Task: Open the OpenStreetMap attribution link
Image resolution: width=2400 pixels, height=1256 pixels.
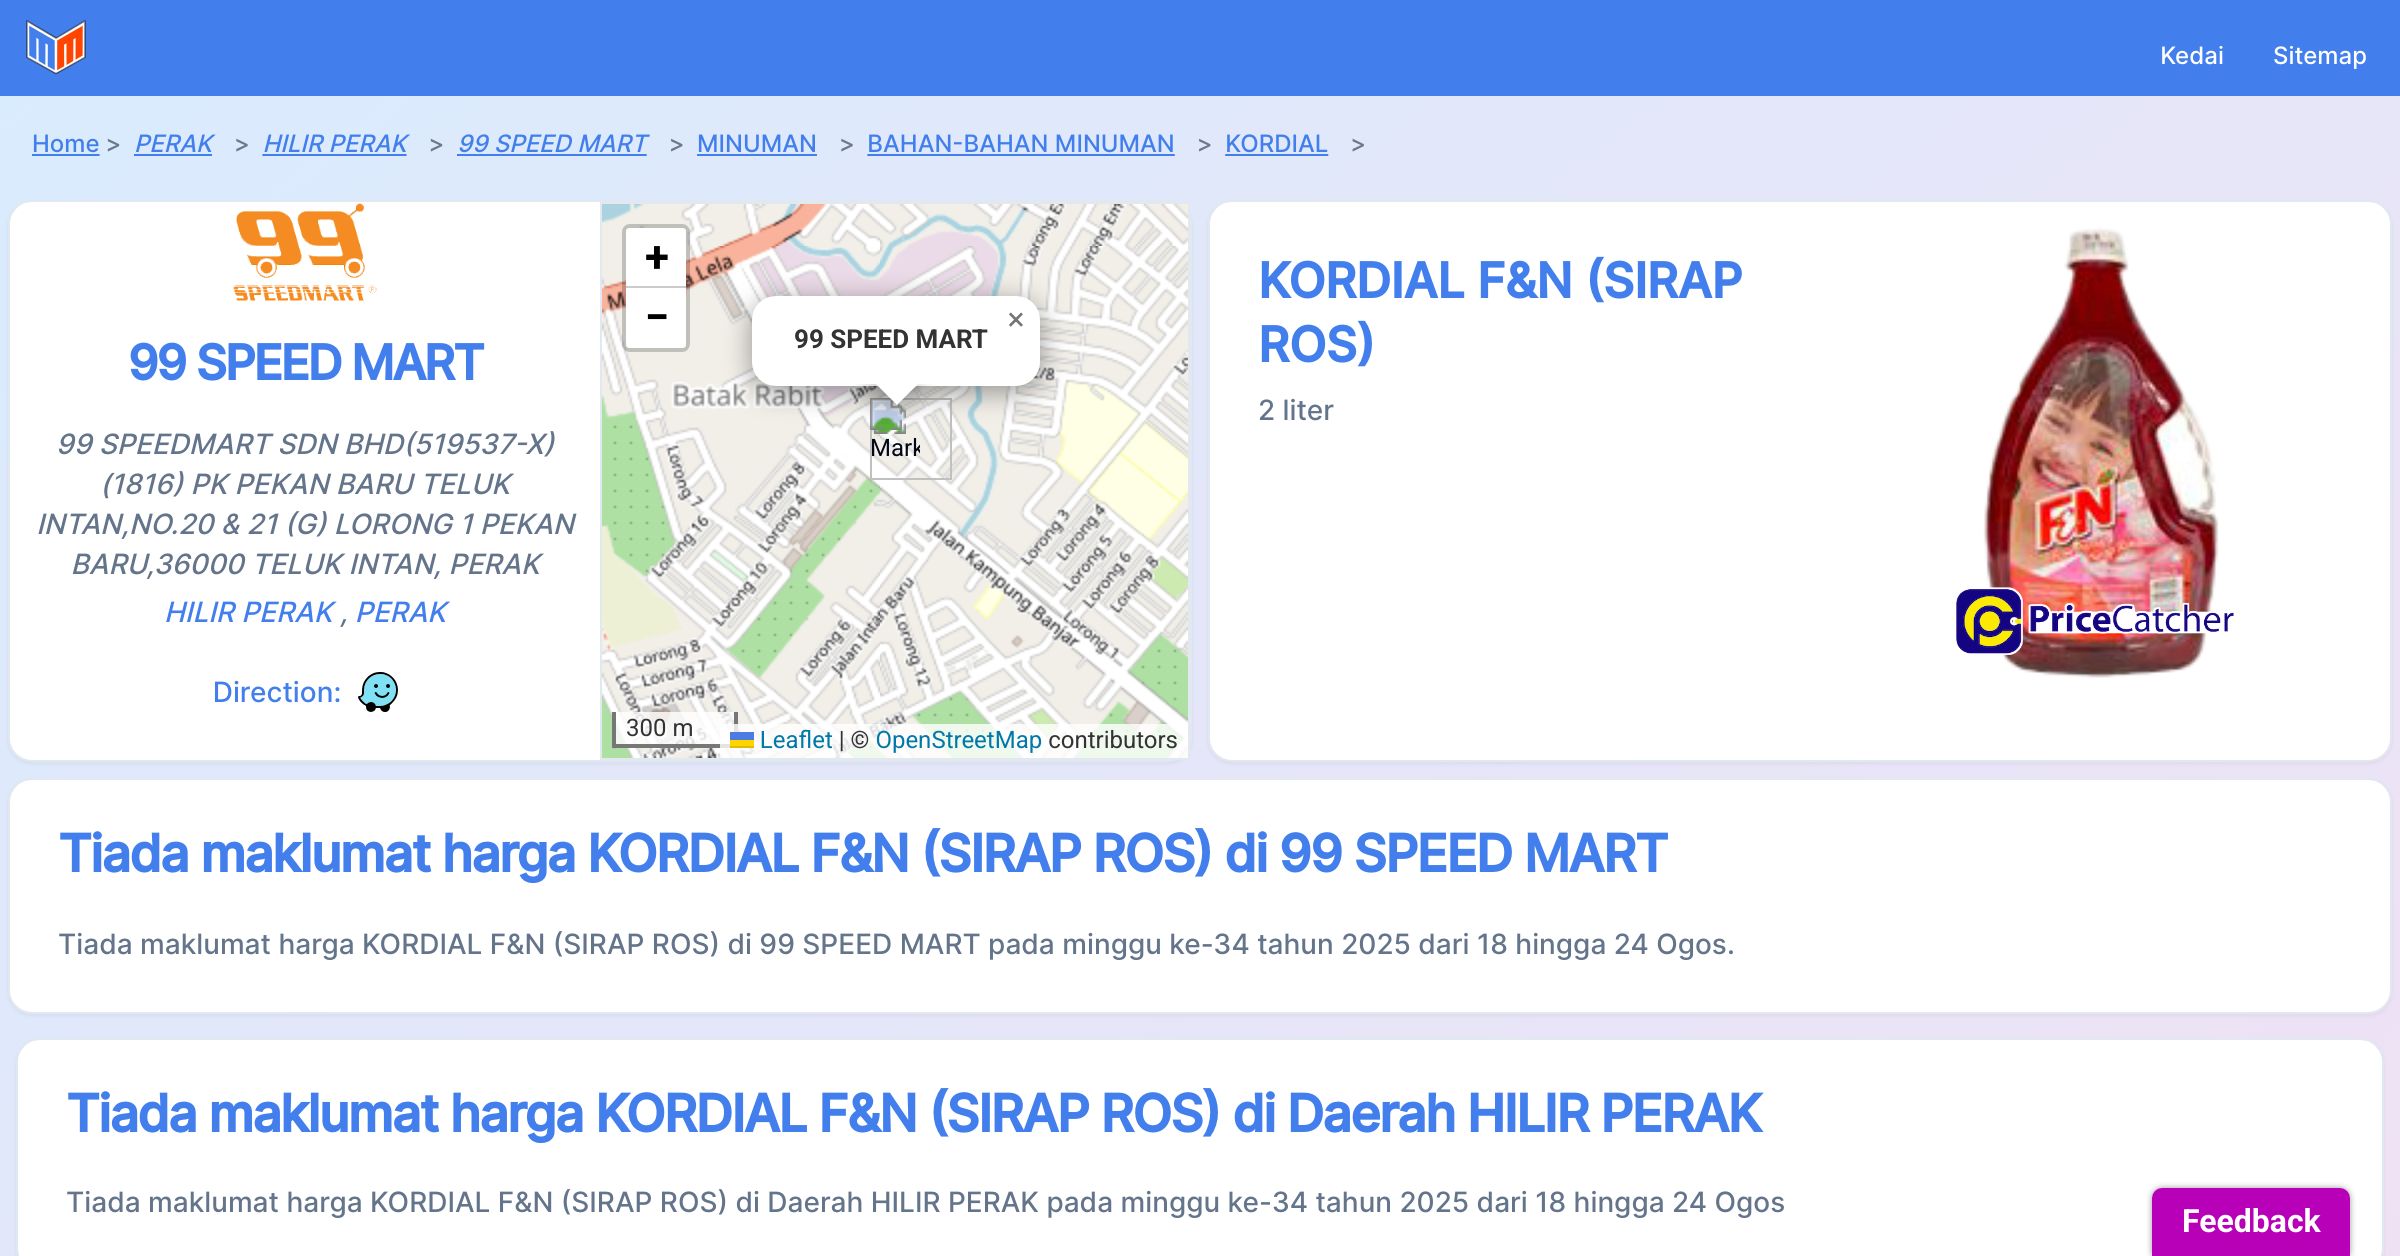Action: (x=958, y=739)
